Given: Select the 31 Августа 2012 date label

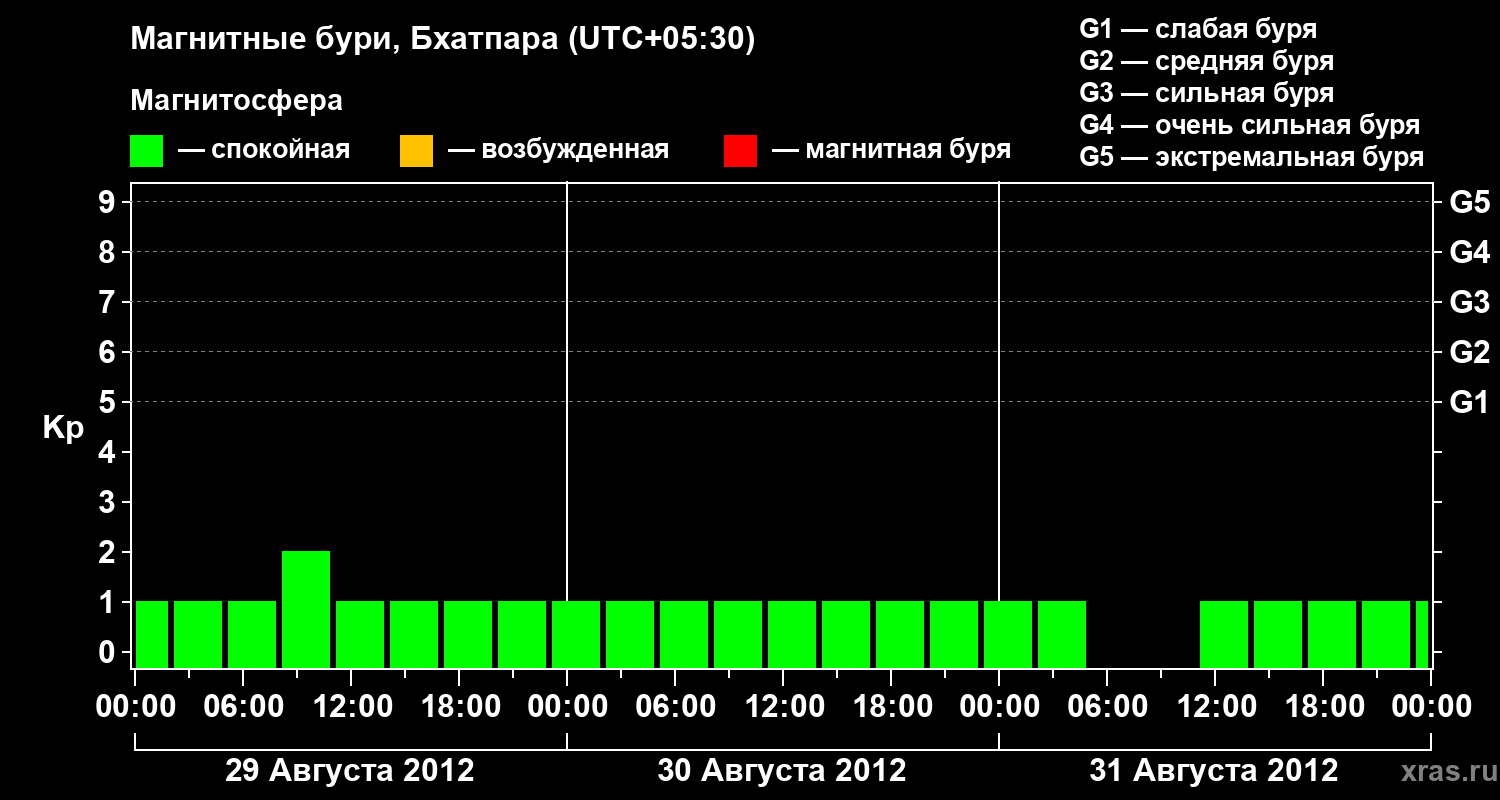Looking at the screenshot, I should coord(1214,771).
